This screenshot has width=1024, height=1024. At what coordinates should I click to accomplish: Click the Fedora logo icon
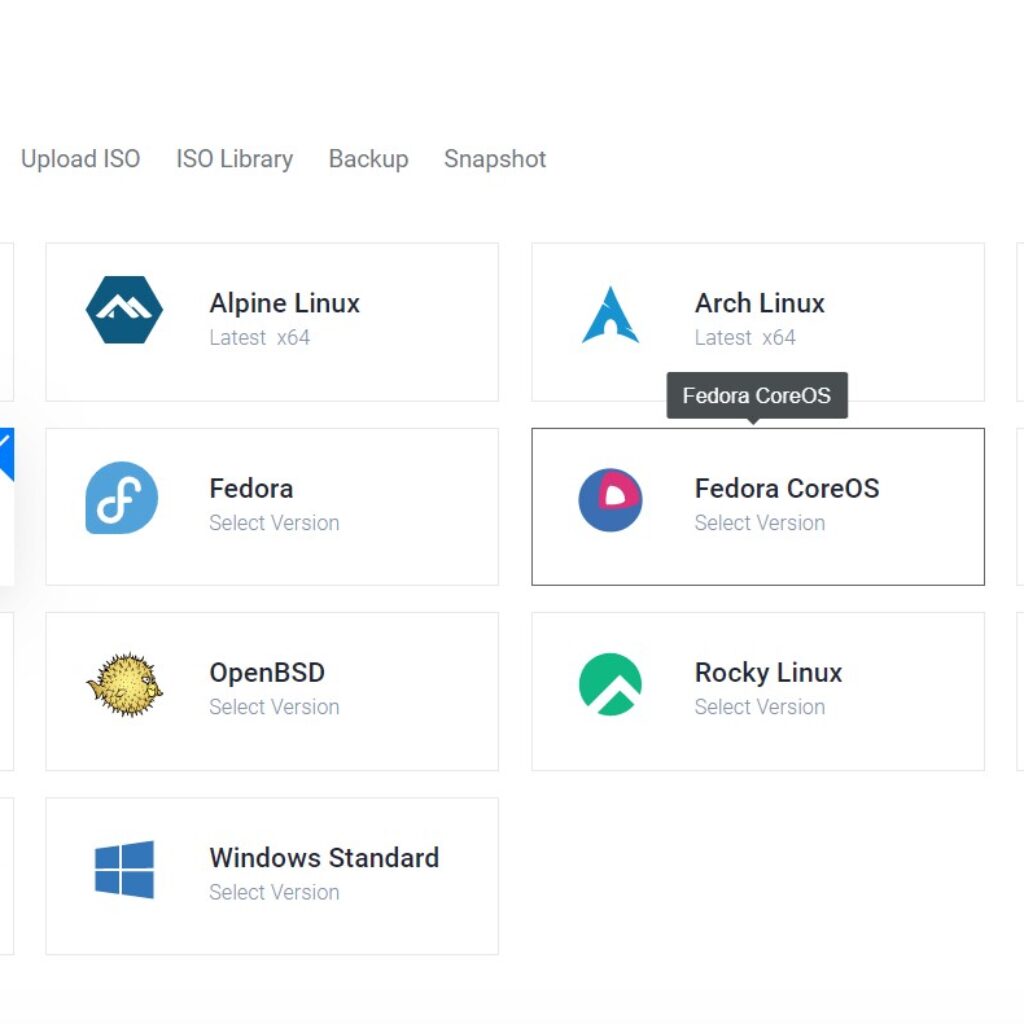pyautogui.click(x=122, y=498)
